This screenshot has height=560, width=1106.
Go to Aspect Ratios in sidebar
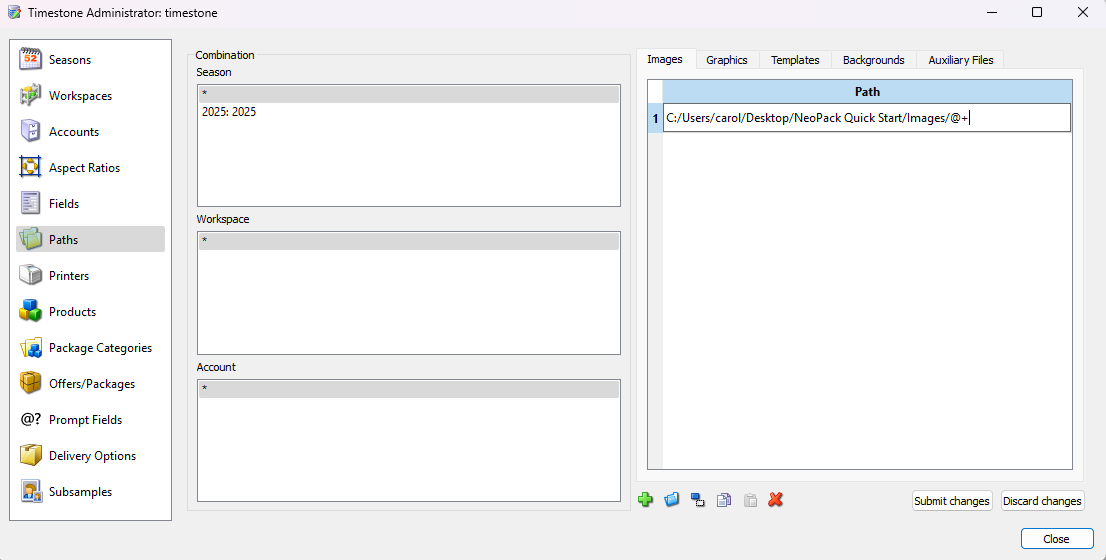tap(84, 168)
